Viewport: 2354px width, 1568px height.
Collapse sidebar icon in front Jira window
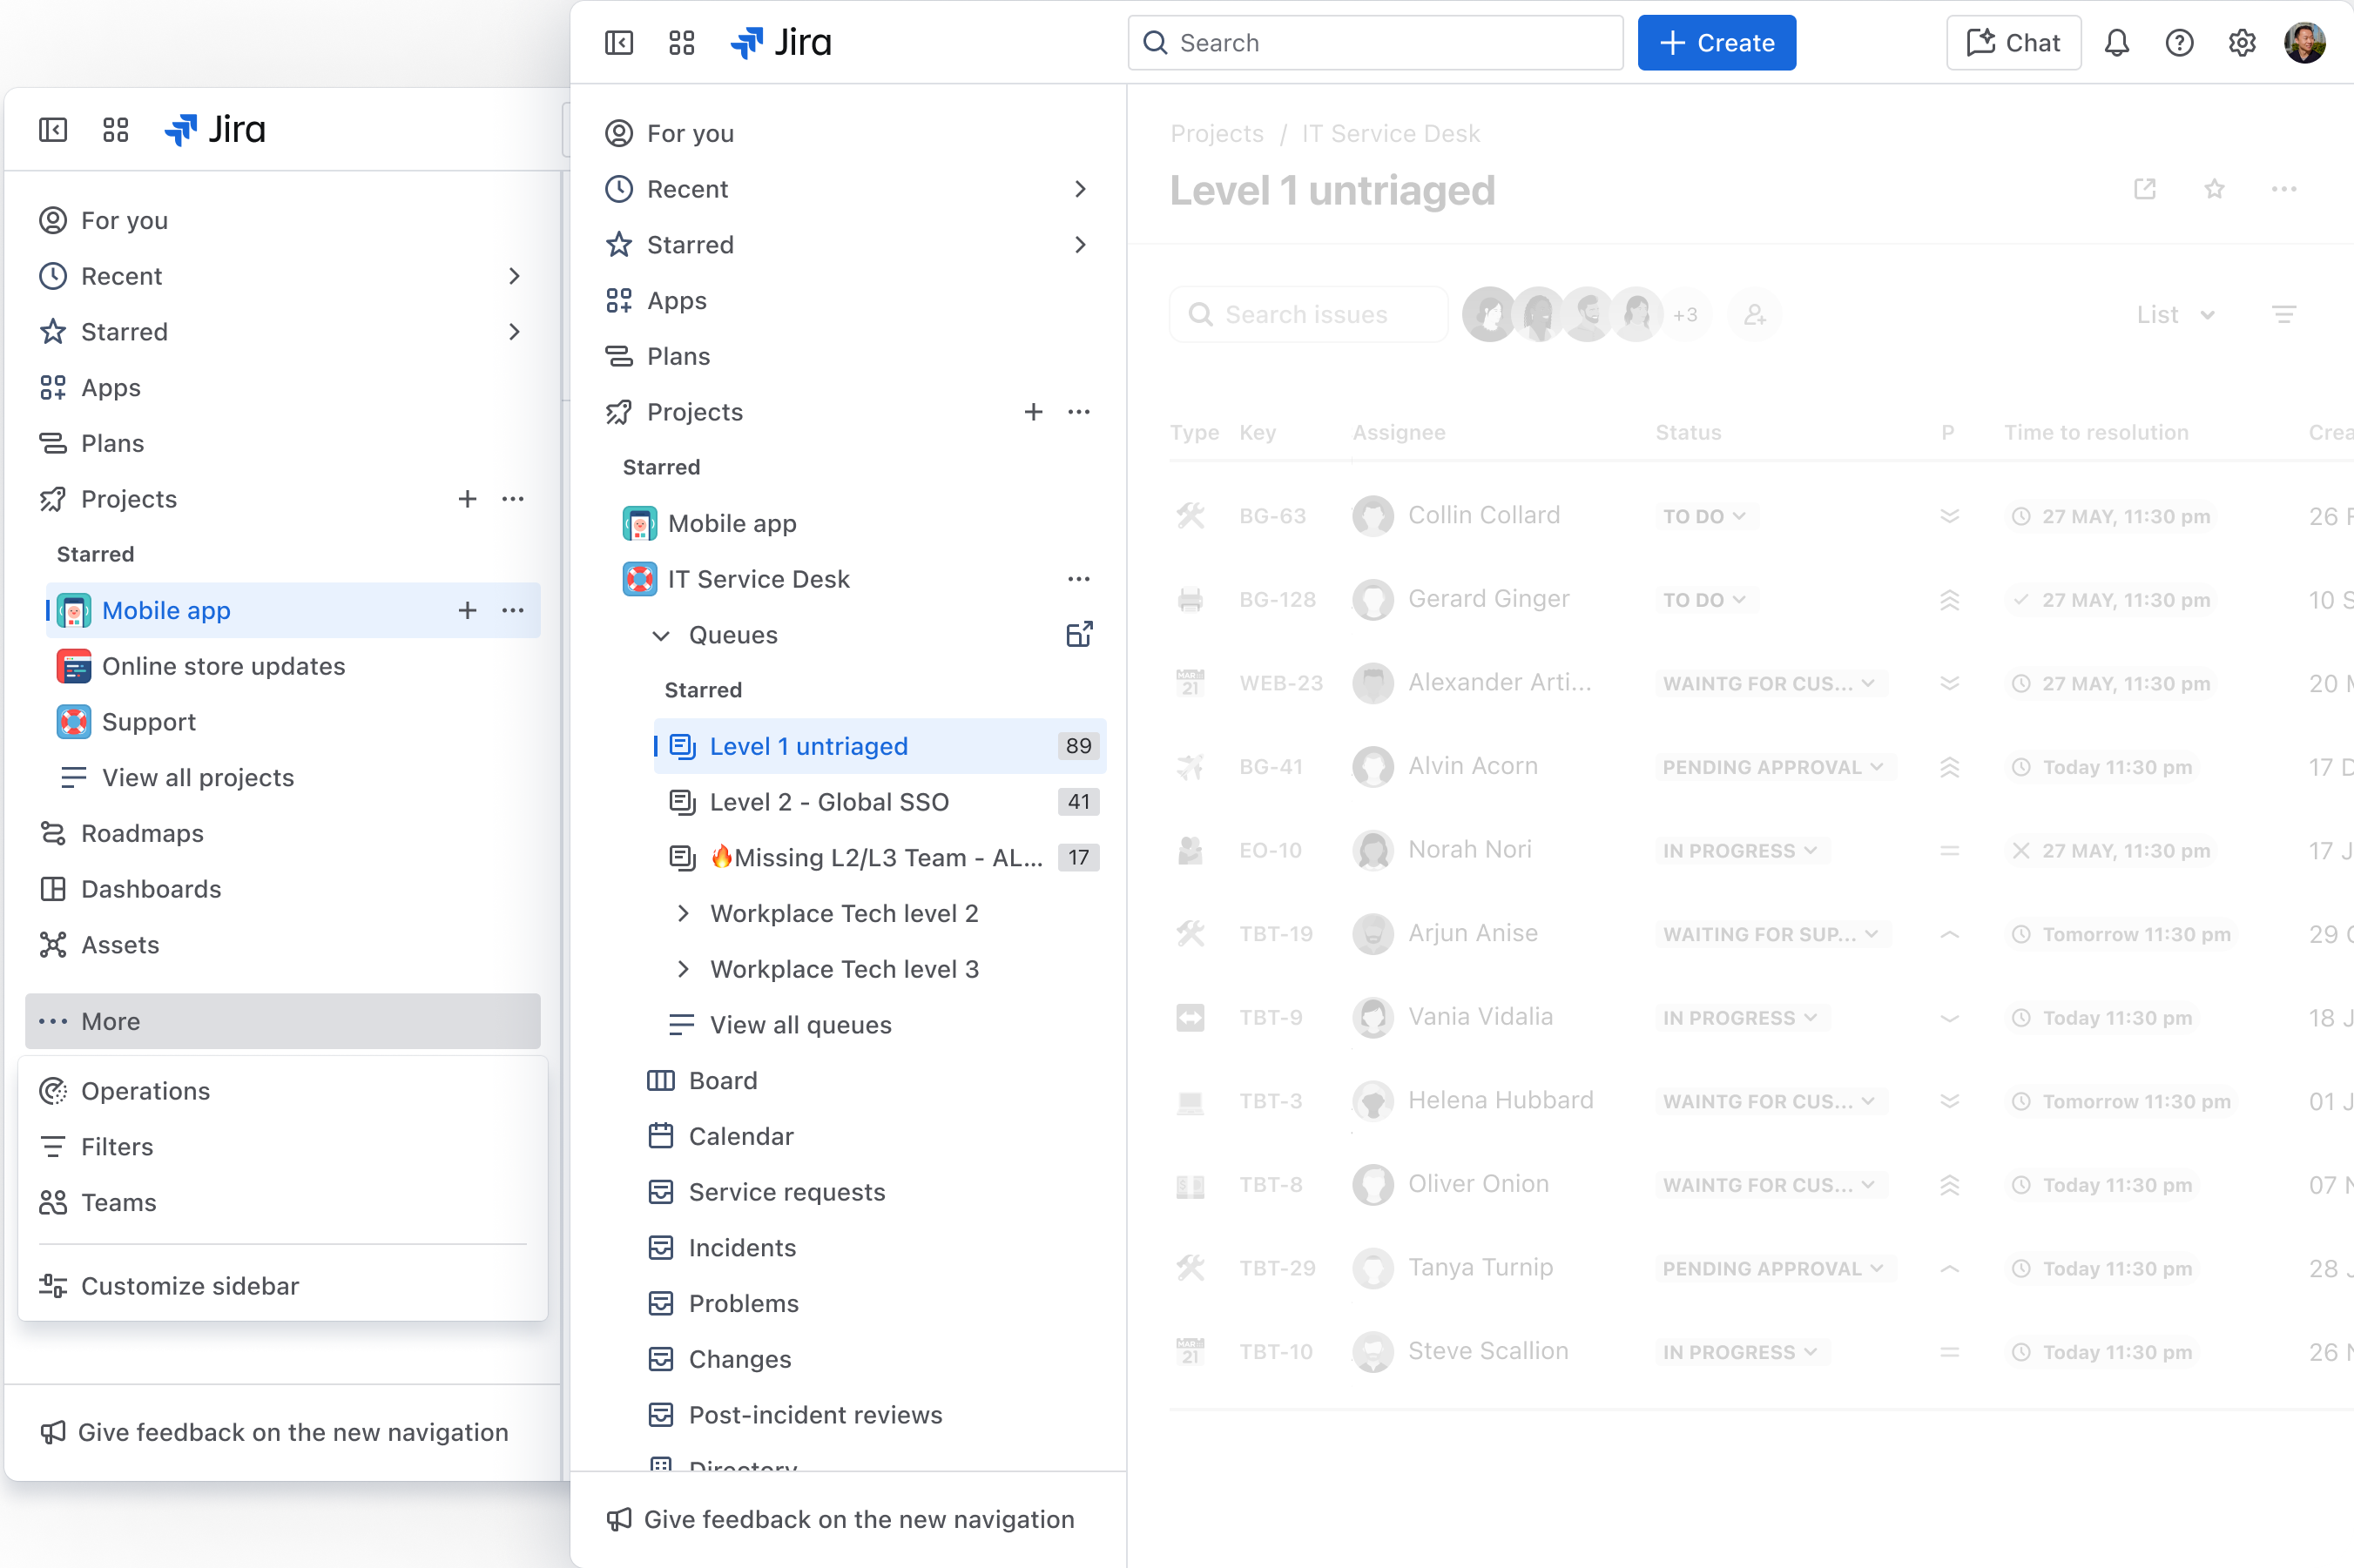(x=619, y=43)
